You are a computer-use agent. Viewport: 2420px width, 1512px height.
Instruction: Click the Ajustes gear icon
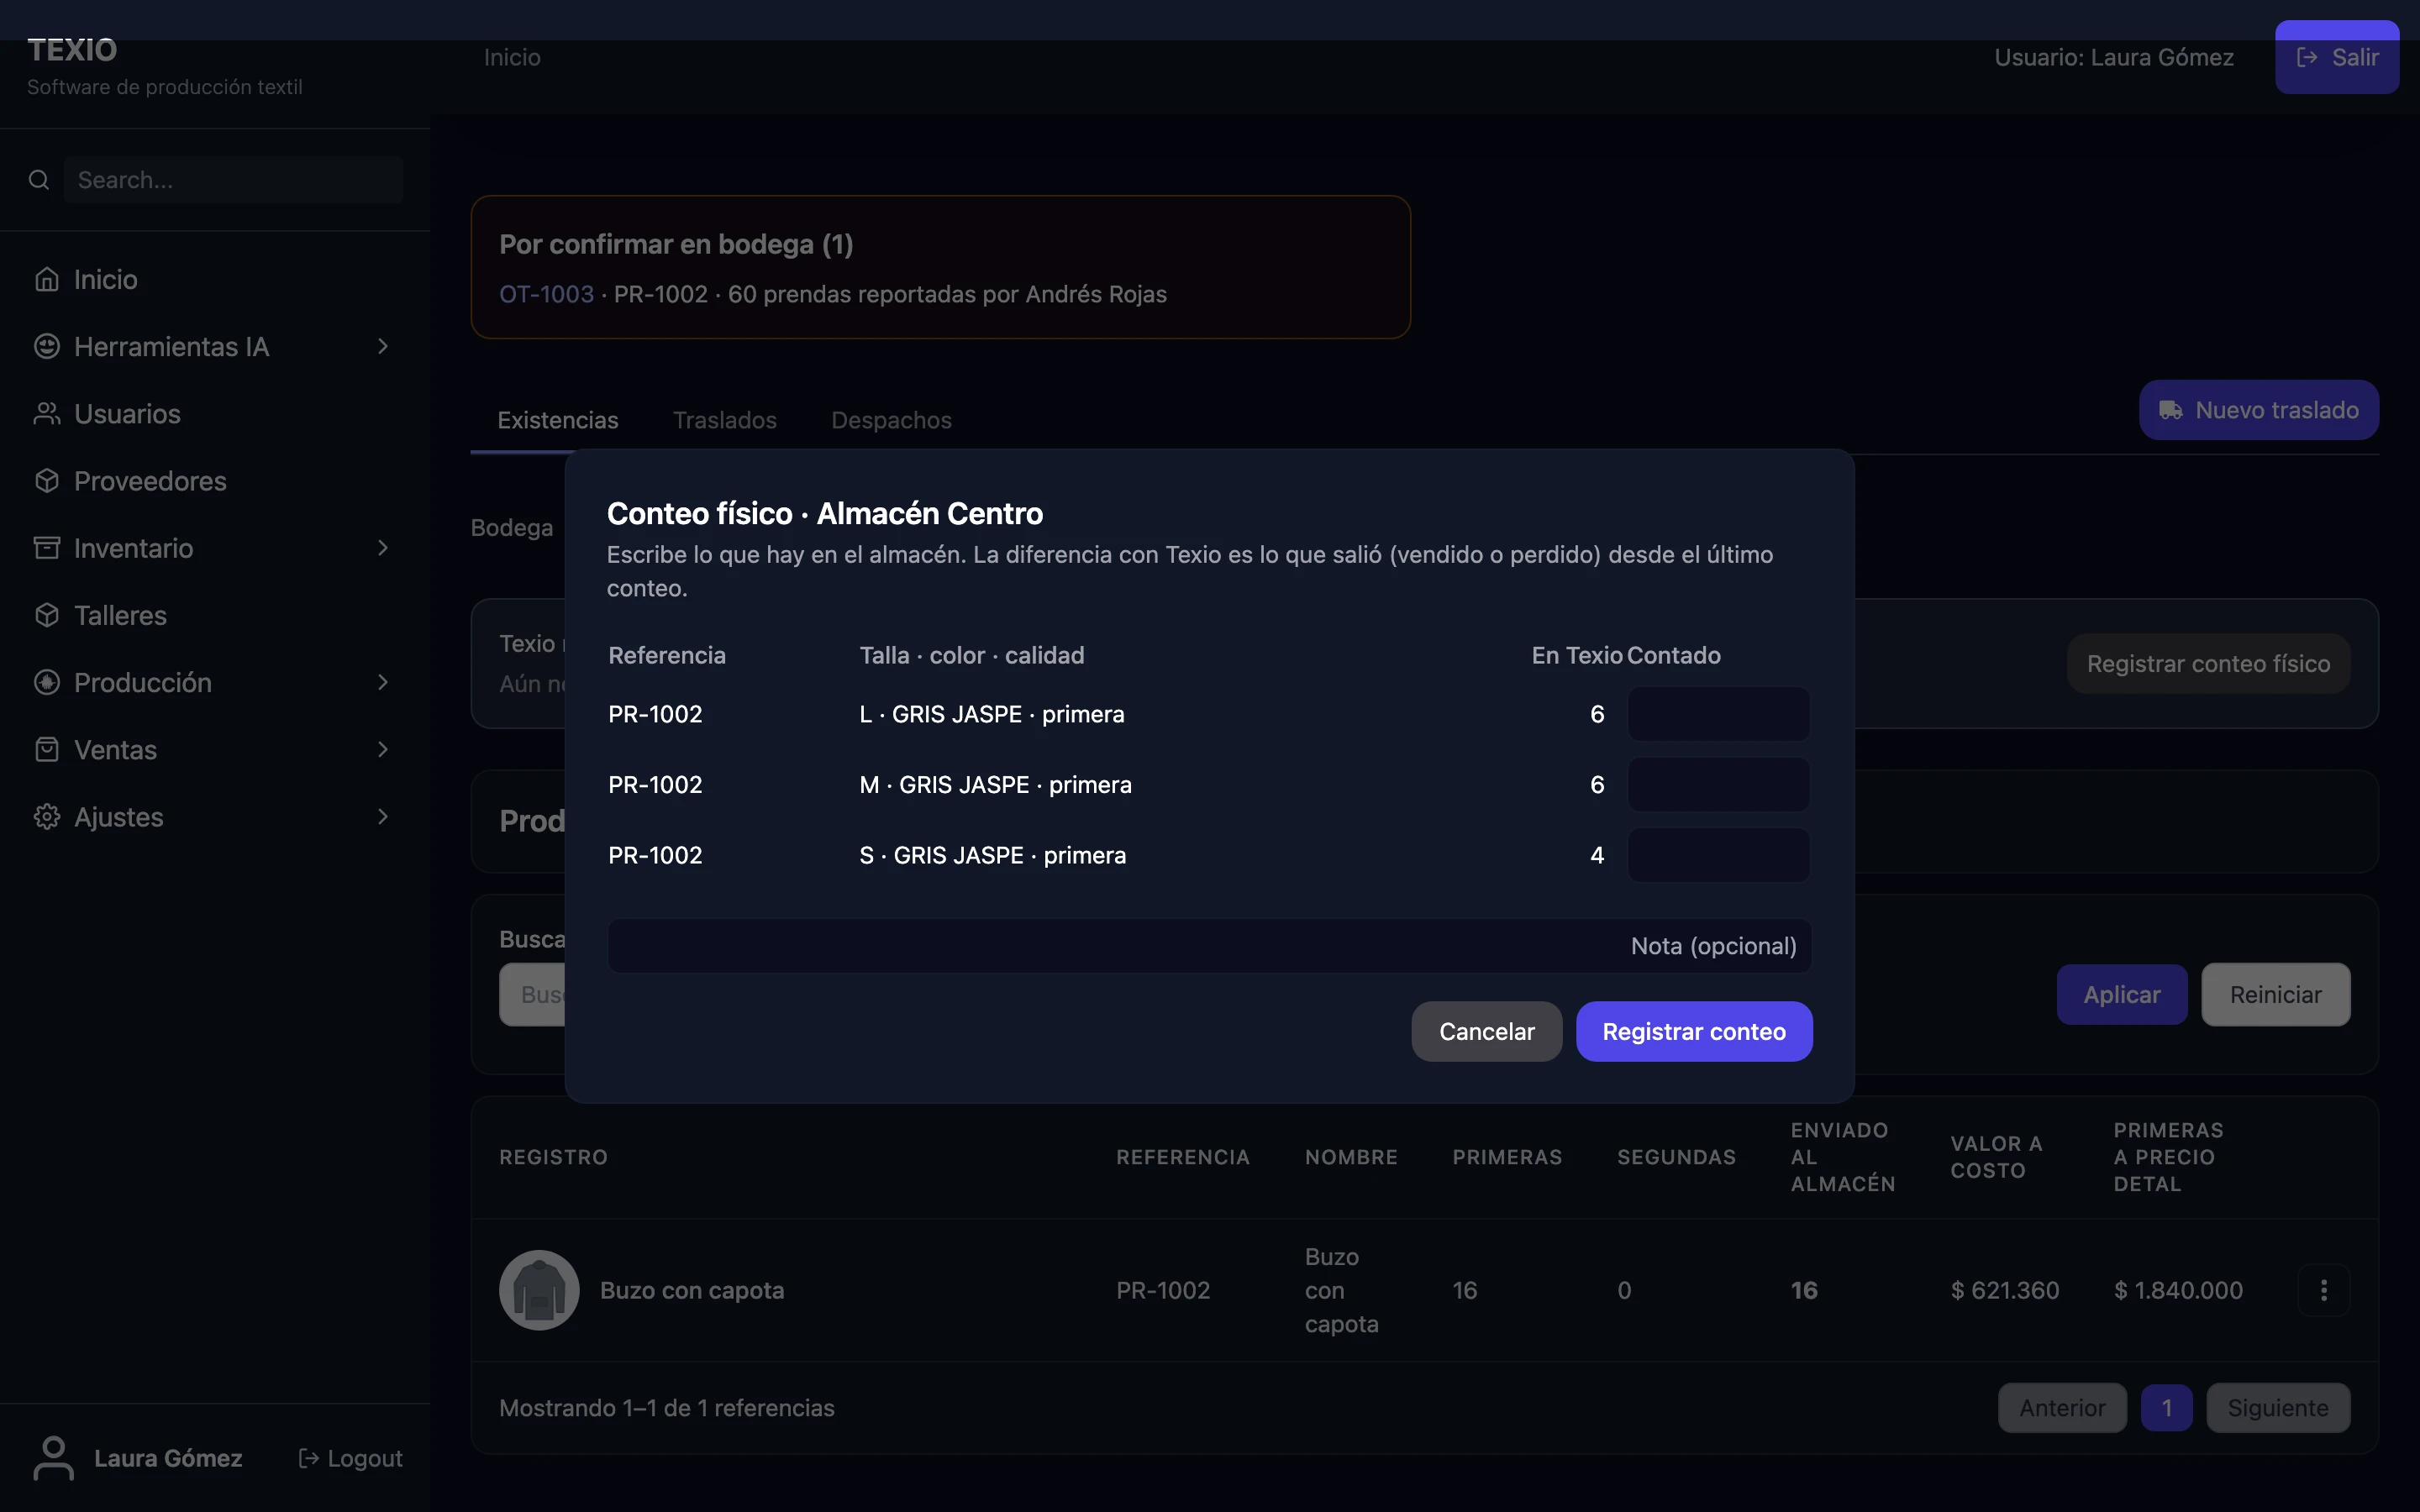click(47, 816)
